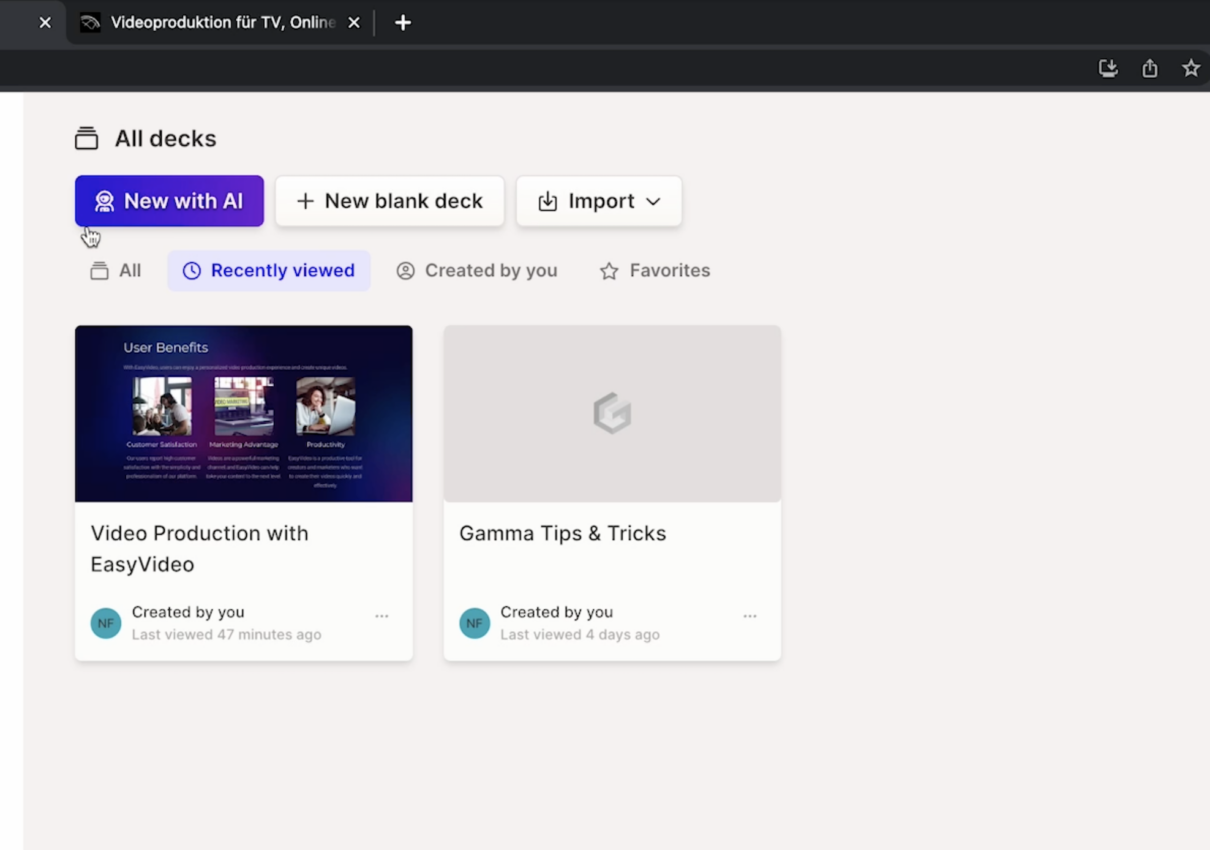This screenshot has width=1210, height=850.
Task: Open the Import dropdown
Action: pos(599,201)
